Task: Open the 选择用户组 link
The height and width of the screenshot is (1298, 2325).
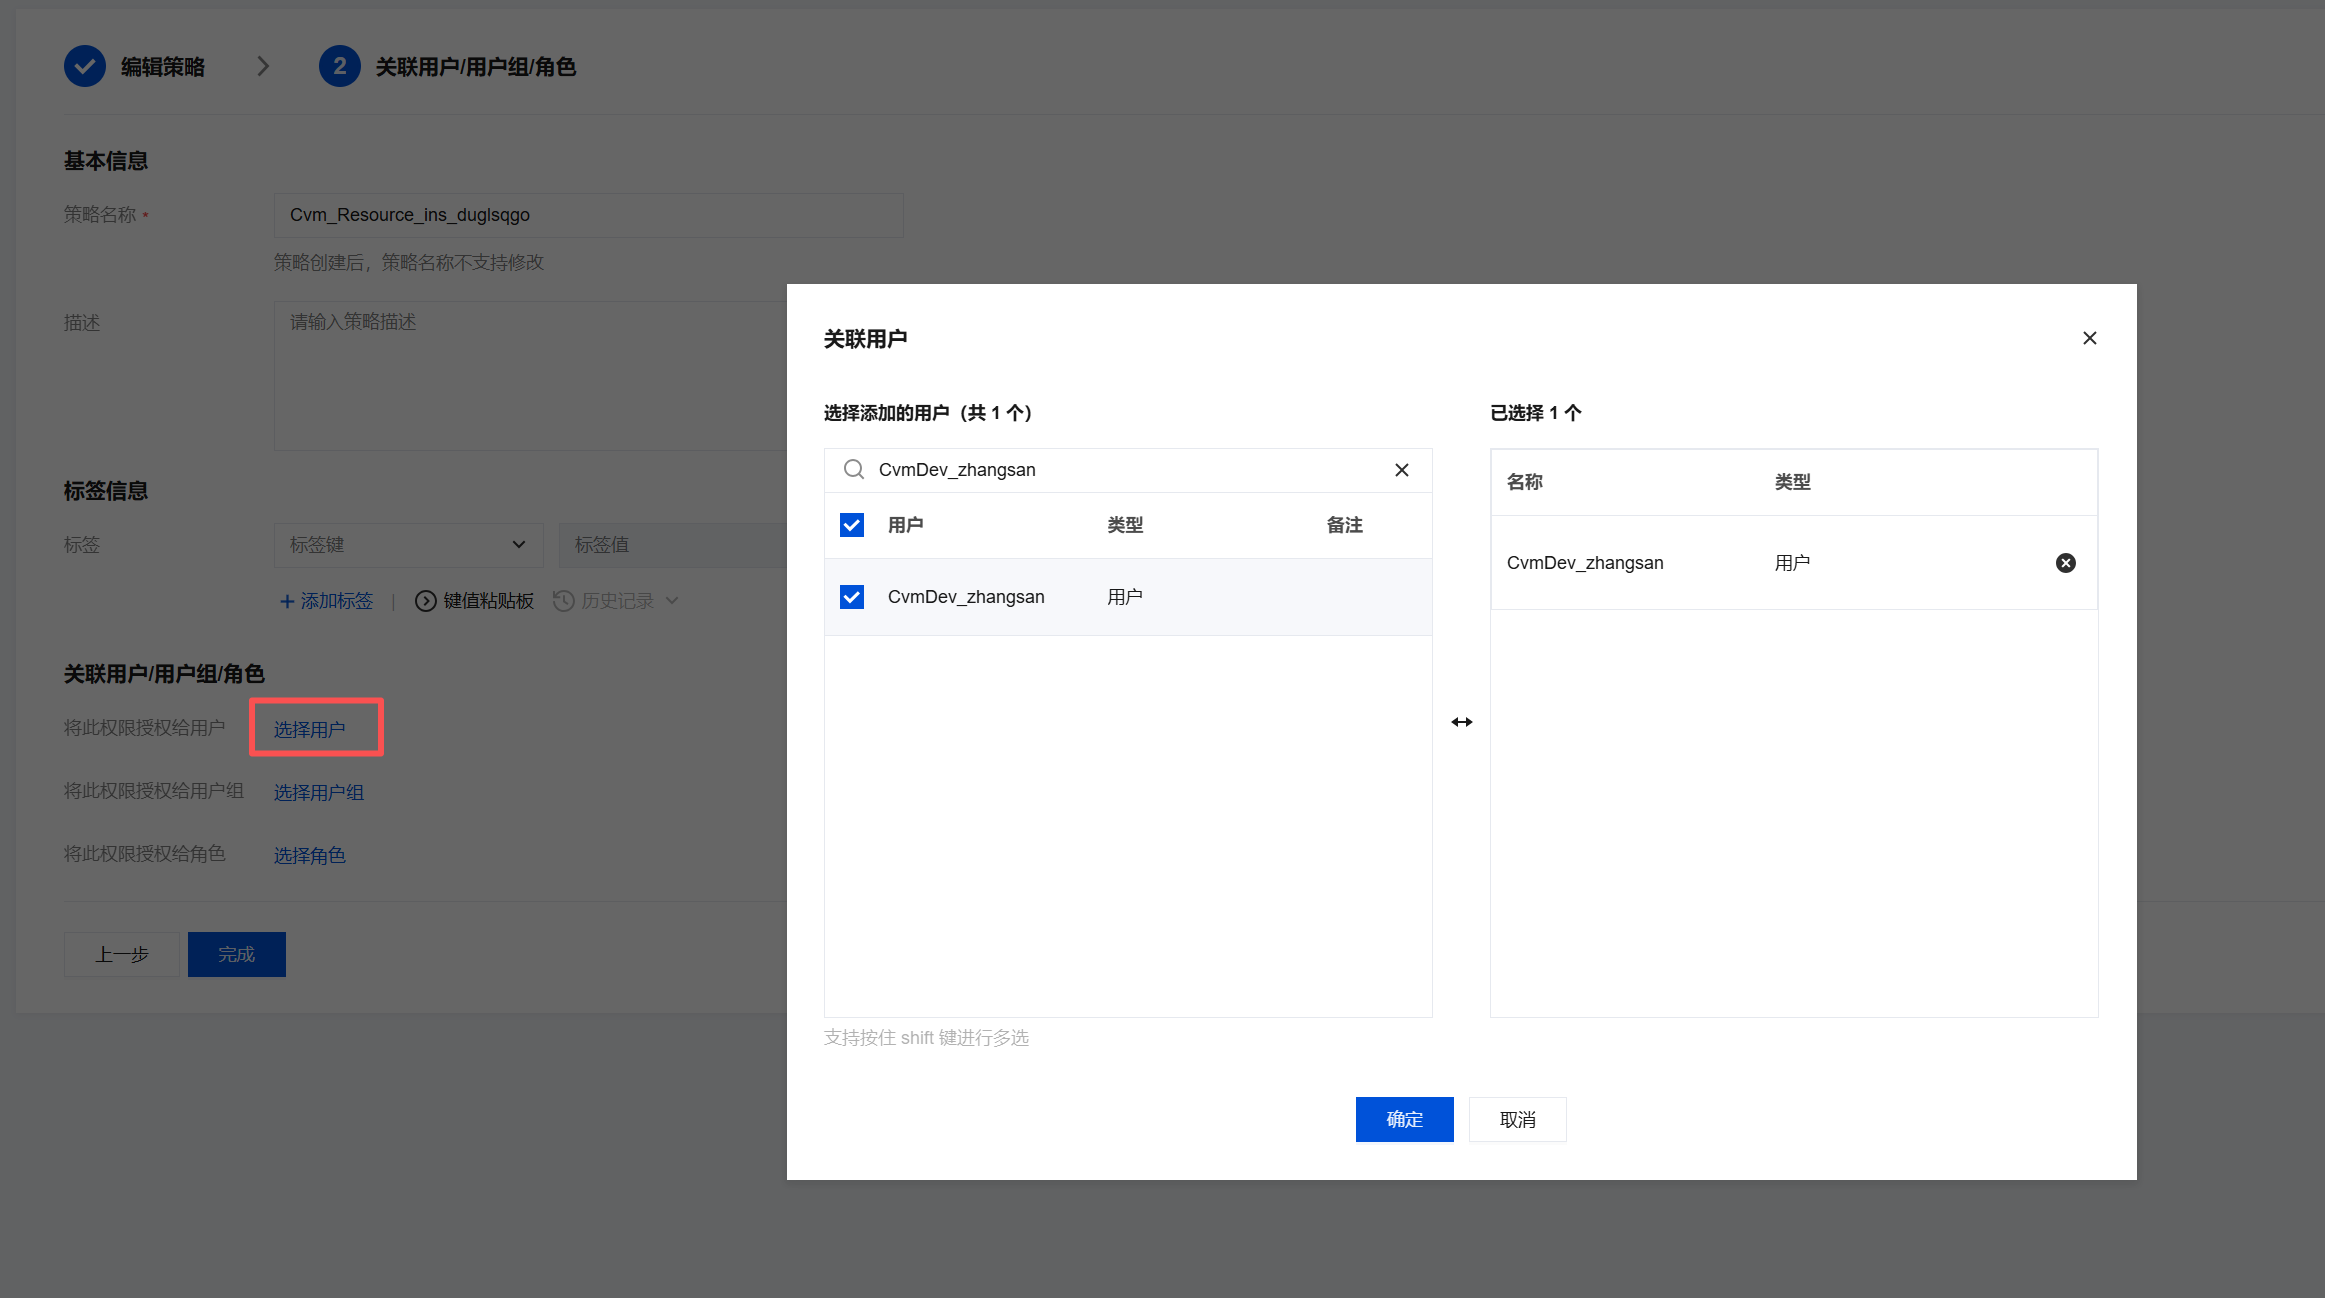Action: click(319, 792)
